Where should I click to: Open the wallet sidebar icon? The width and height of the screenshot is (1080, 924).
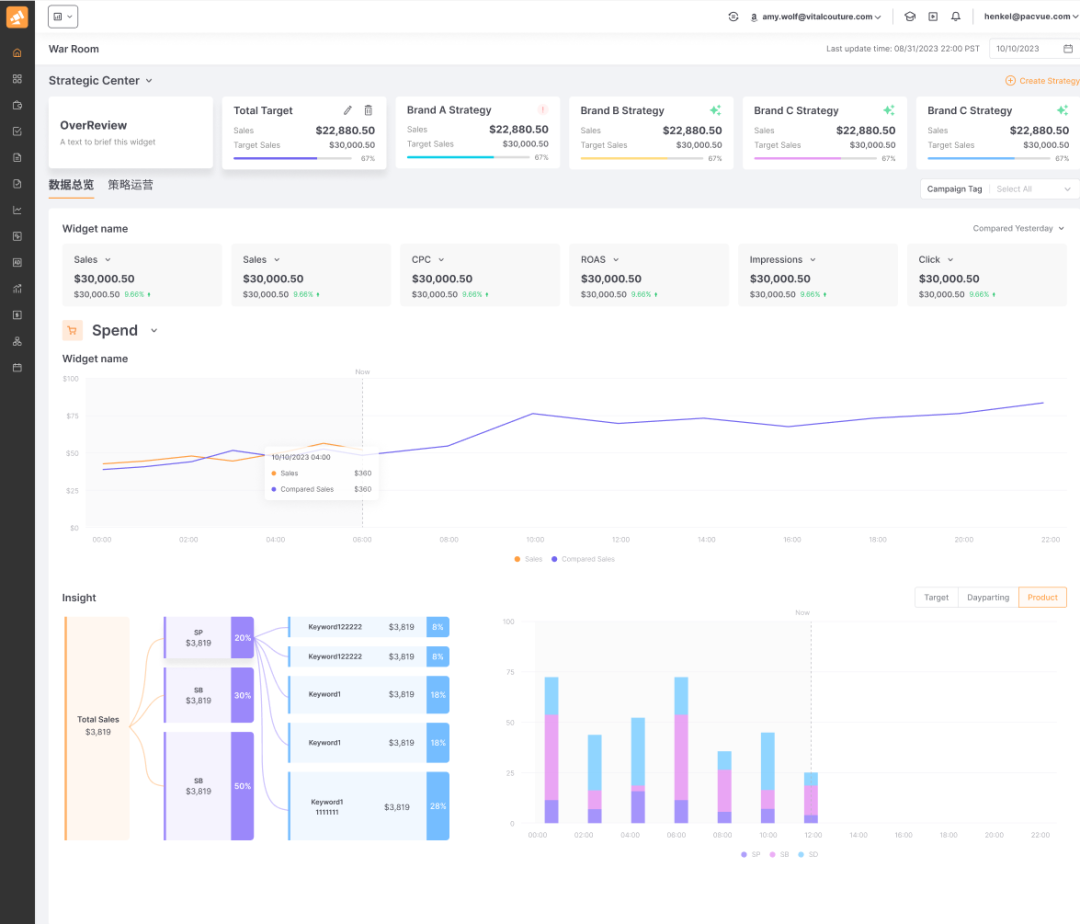[x=17, y=105]
